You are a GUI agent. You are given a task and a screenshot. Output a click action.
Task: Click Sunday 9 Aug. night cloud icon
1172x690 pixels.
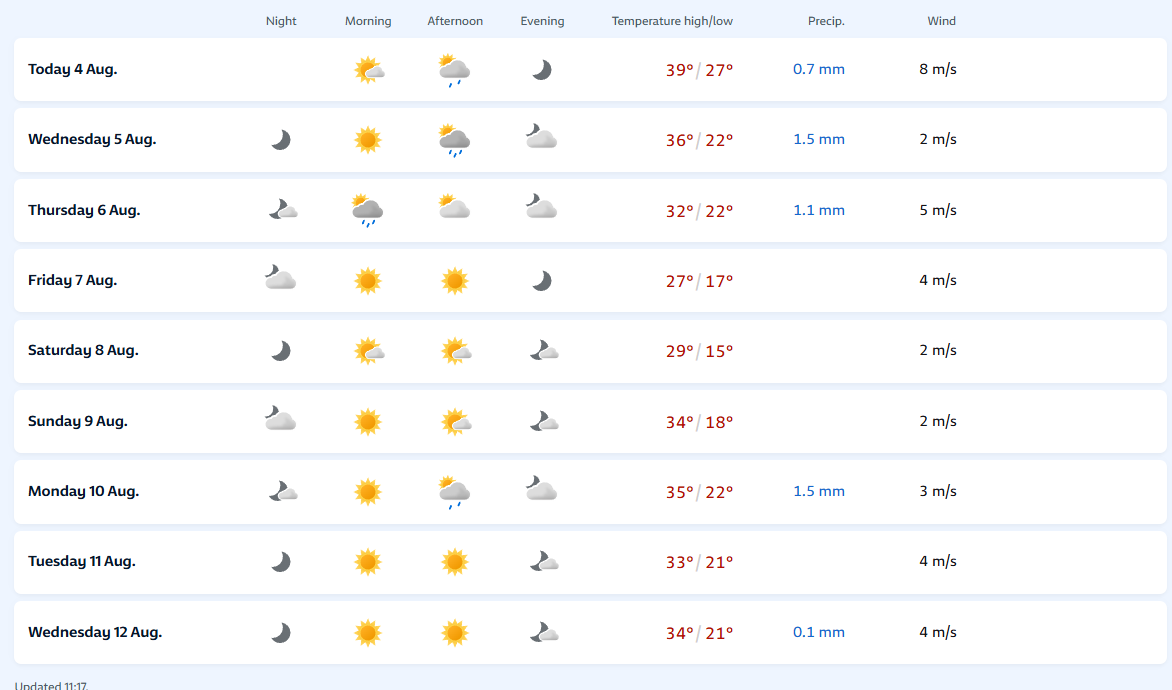tap(280, 419)
